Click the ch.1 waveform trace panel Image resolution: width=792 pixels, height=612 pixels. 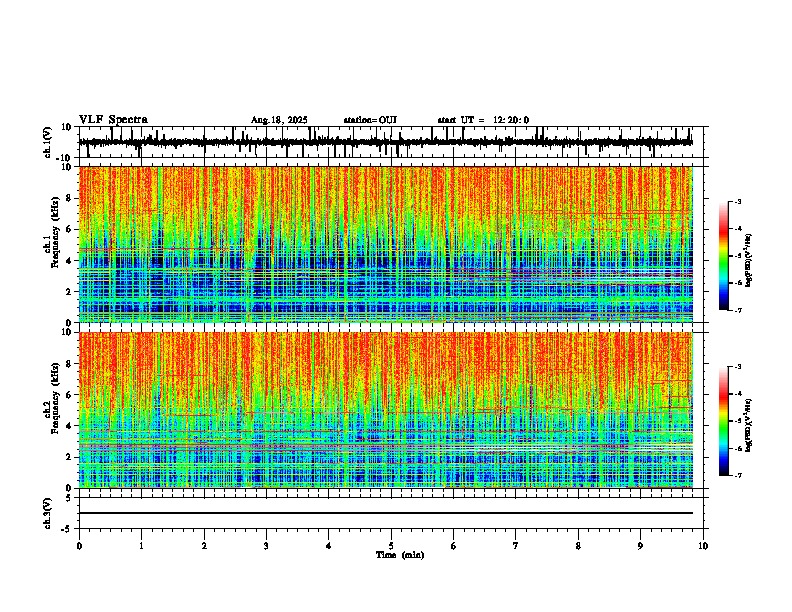390,142
